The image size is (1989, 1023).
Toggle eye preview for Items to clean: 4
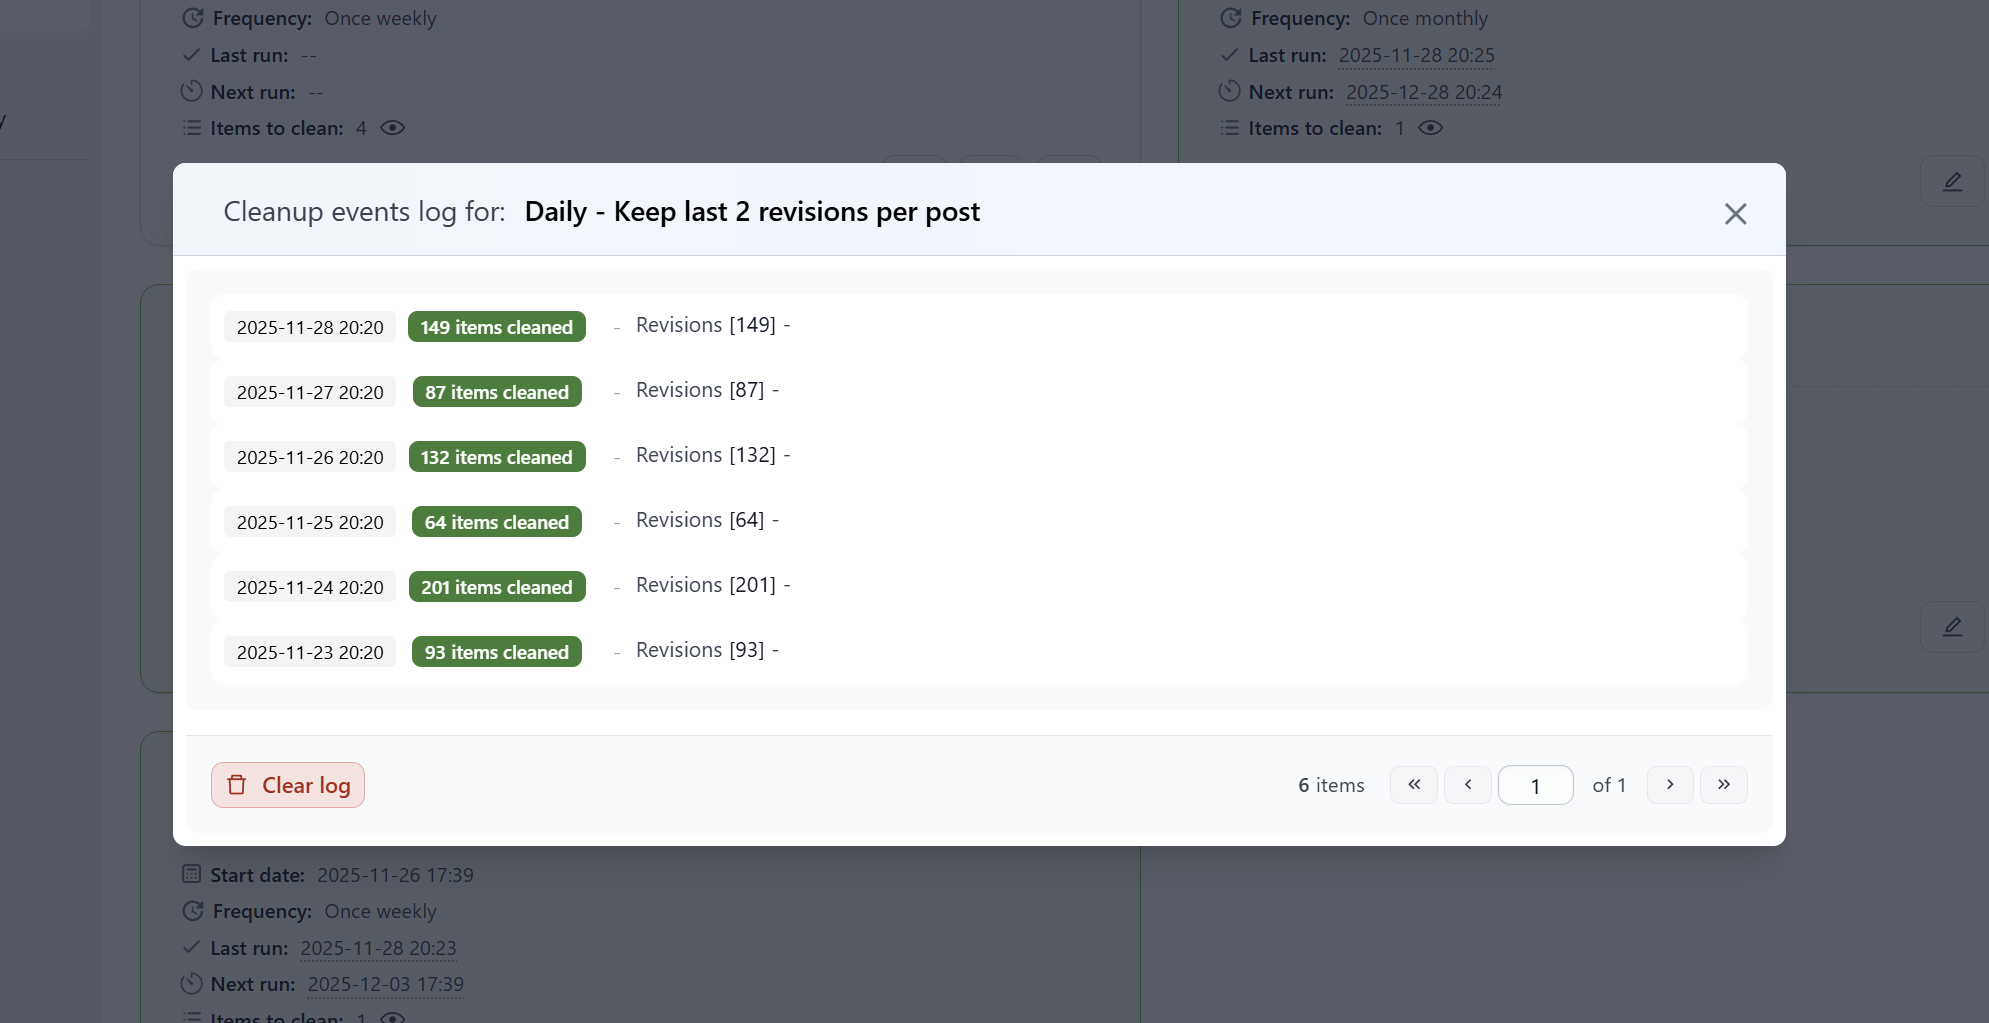pyautogui.click(x=393, y=128)
